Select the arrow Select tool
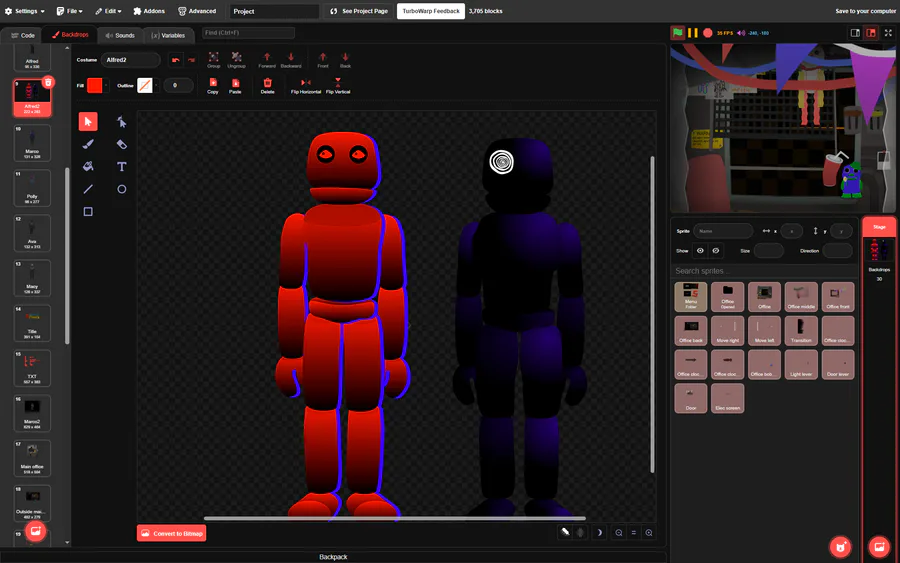Screen dimensions: 900x563 pyautogui.click(x=88, y=122)
